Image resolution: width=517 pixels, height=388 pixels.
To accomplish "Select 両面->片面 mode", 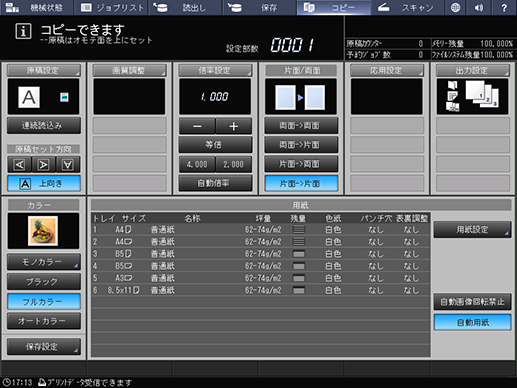I will point(301,145).
